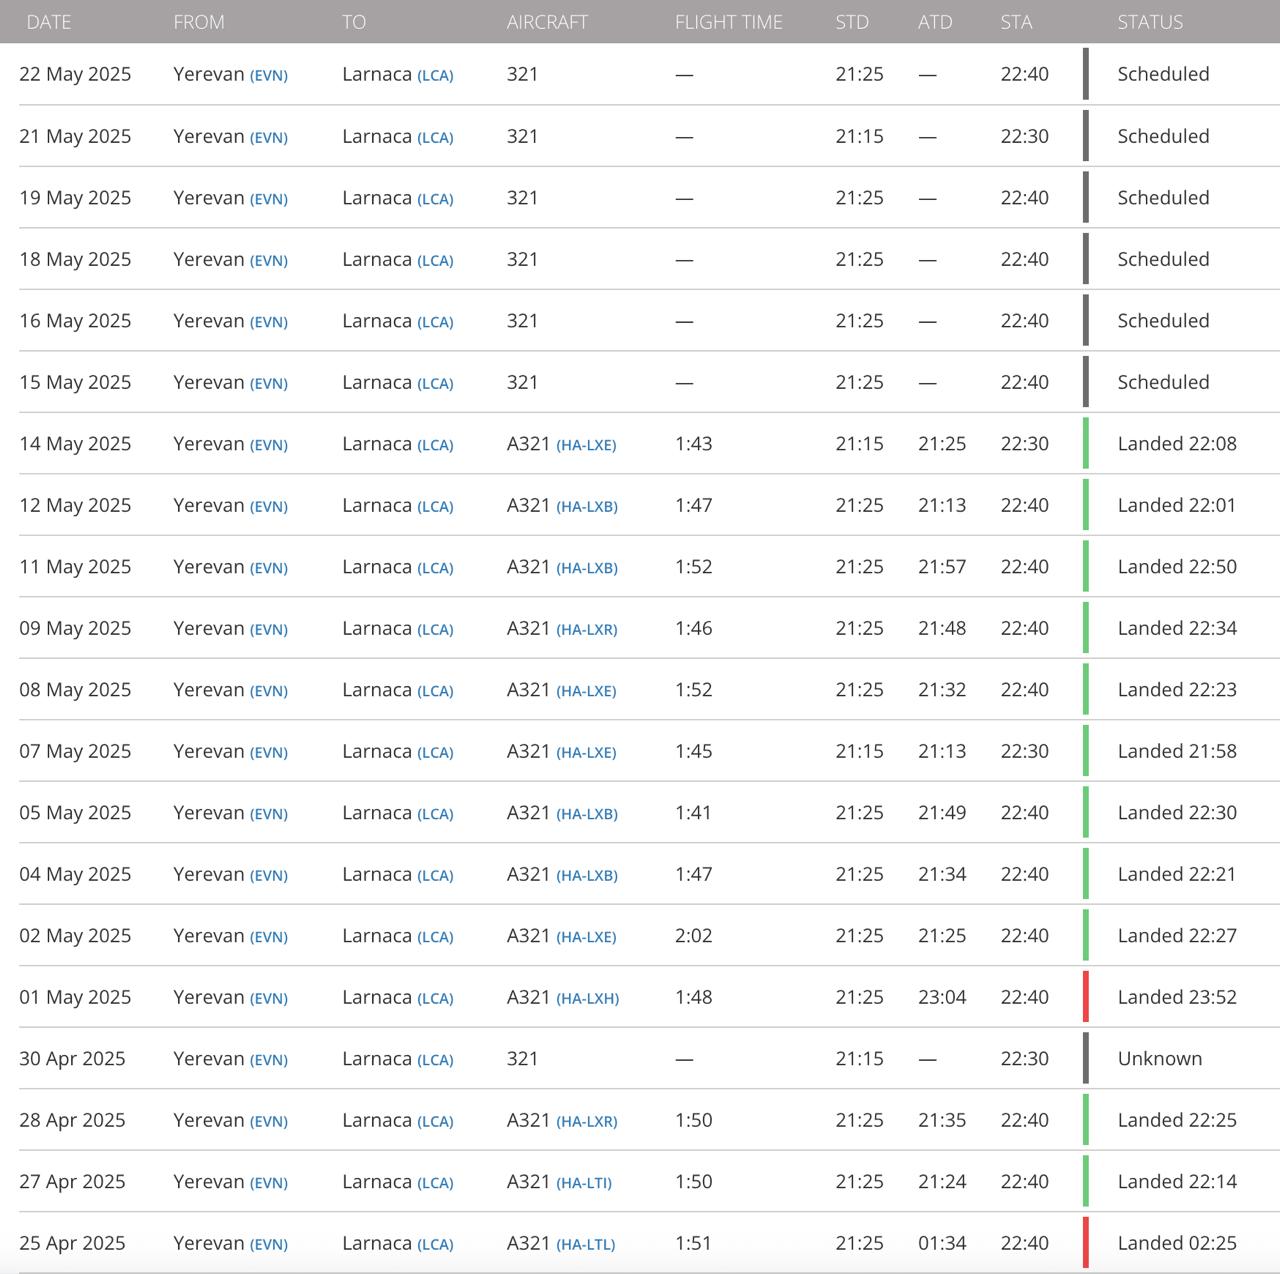1280x1274 pixels.
Task: Click the FLIGHT TIME column header
Action: coord(729,22)
